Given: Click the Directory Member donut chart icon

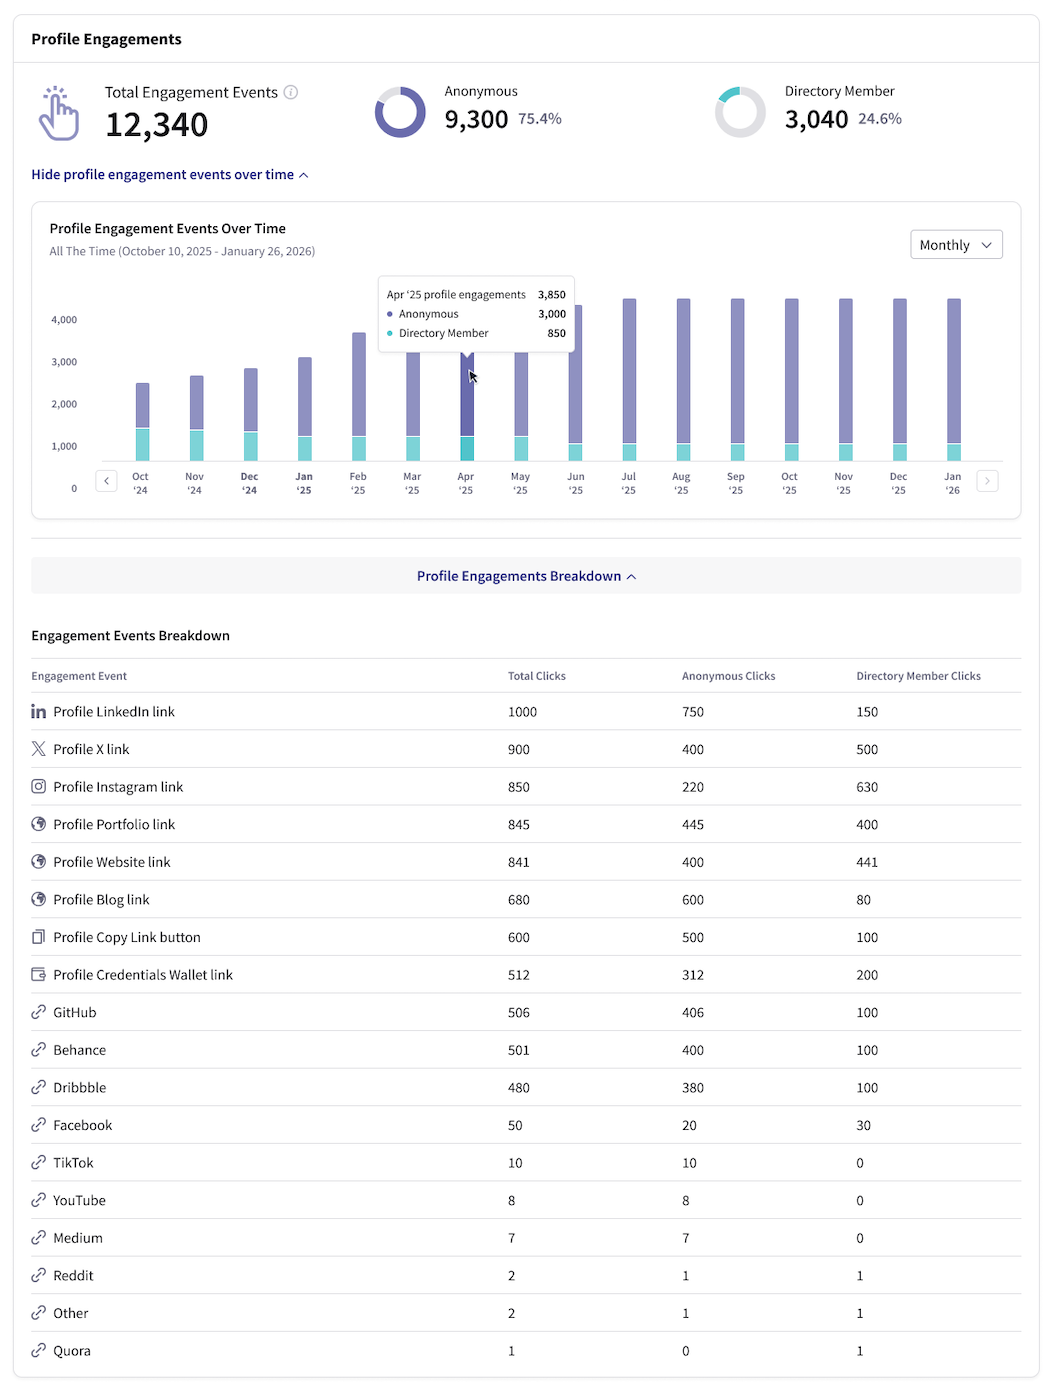Looking at the screenshot, I should click(740, 112).
